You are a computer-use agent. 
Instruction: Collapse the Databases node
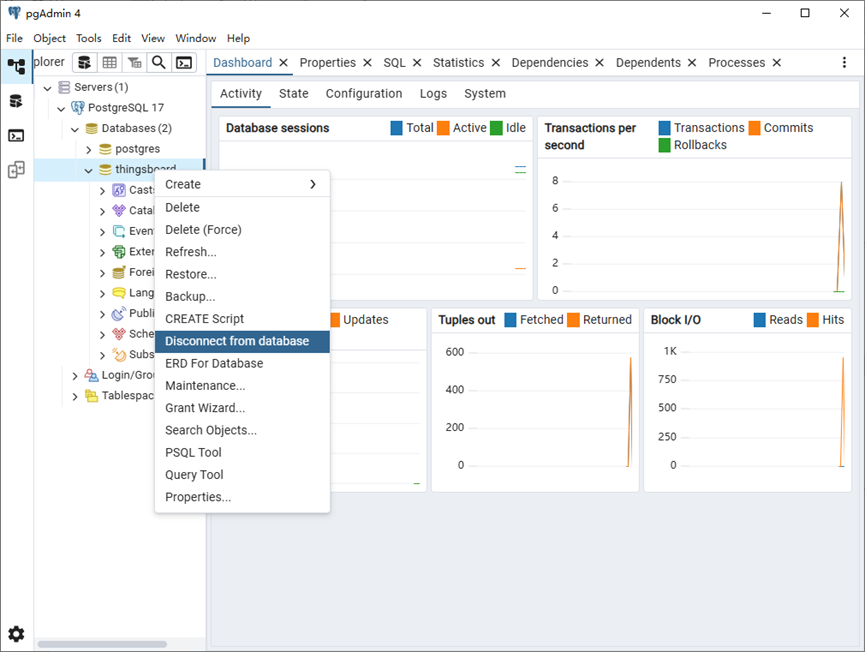tap(75, 129)
